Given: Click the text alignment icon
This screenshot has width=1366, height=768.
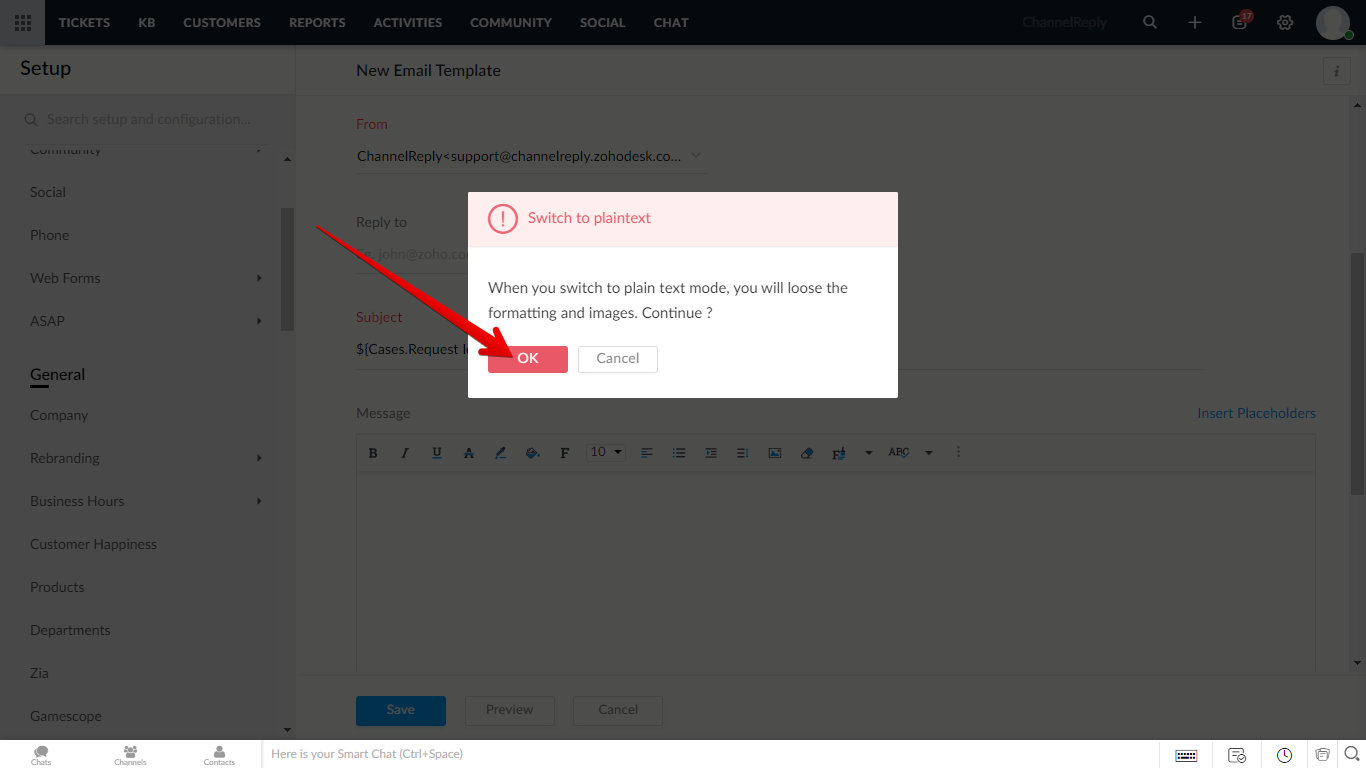Looking at the screenshot, I should pyautogui.click(x=647, y=453).
